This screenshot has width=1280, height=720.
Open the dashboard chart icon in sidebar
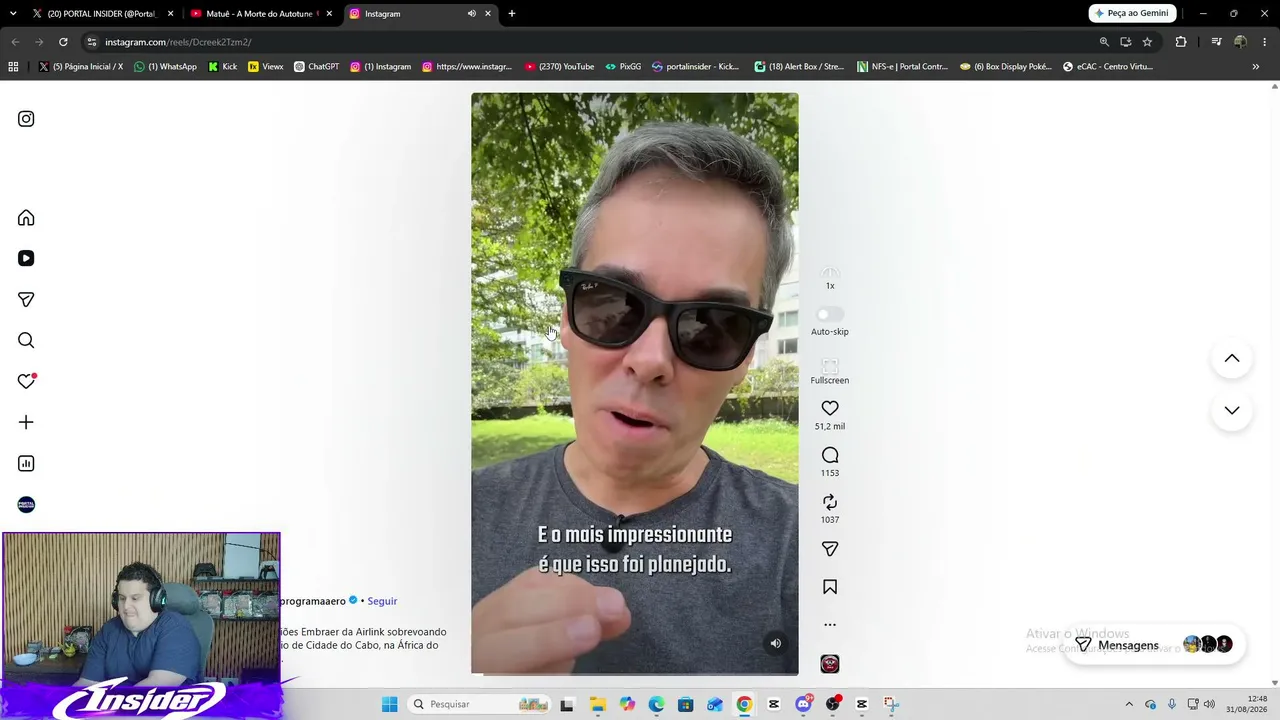[x=26, y=463]
